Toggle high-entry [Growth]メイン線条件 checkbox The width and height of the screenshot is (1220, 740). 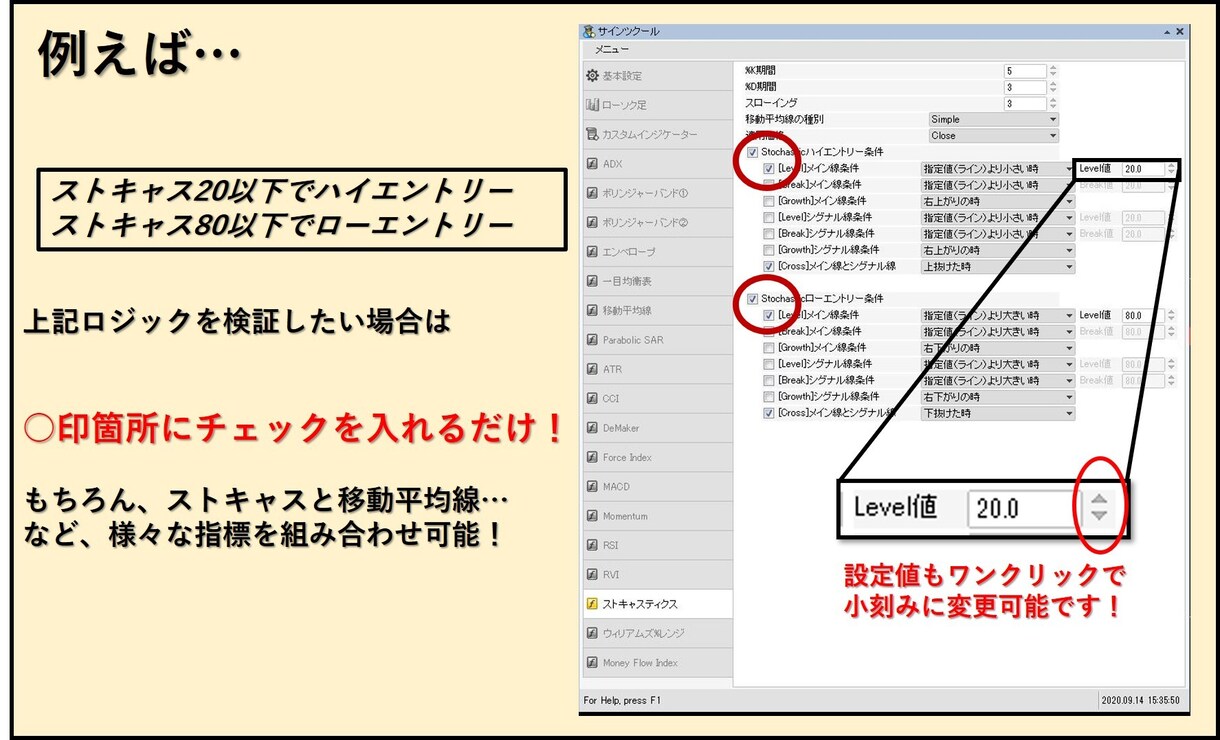(x=768, y=201)
